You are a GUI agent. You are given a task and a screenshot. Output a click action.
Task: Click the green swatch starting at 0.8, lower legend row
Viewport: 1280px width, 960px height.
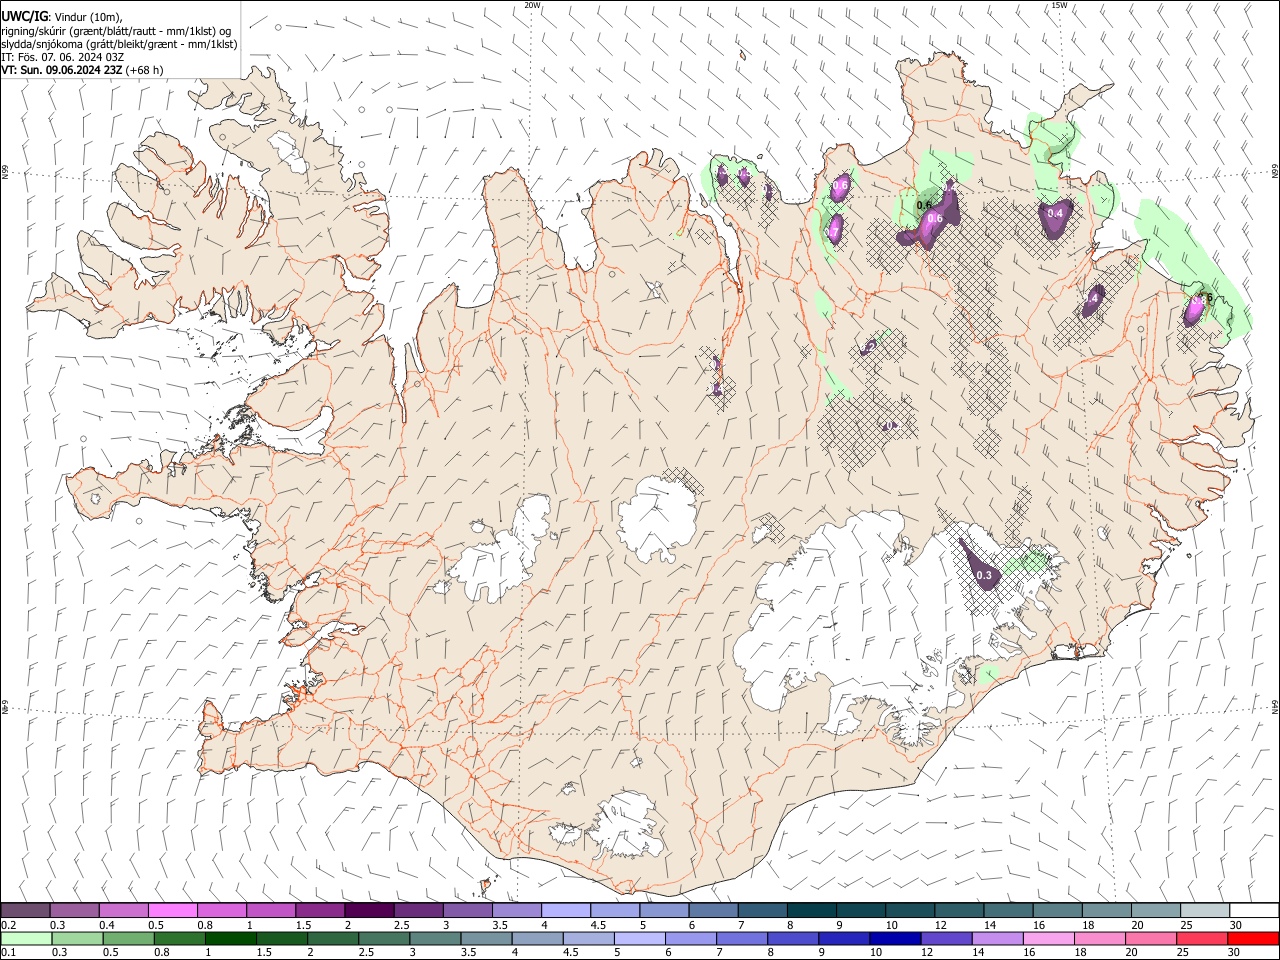pyautogui.click(x=179, y=939)
